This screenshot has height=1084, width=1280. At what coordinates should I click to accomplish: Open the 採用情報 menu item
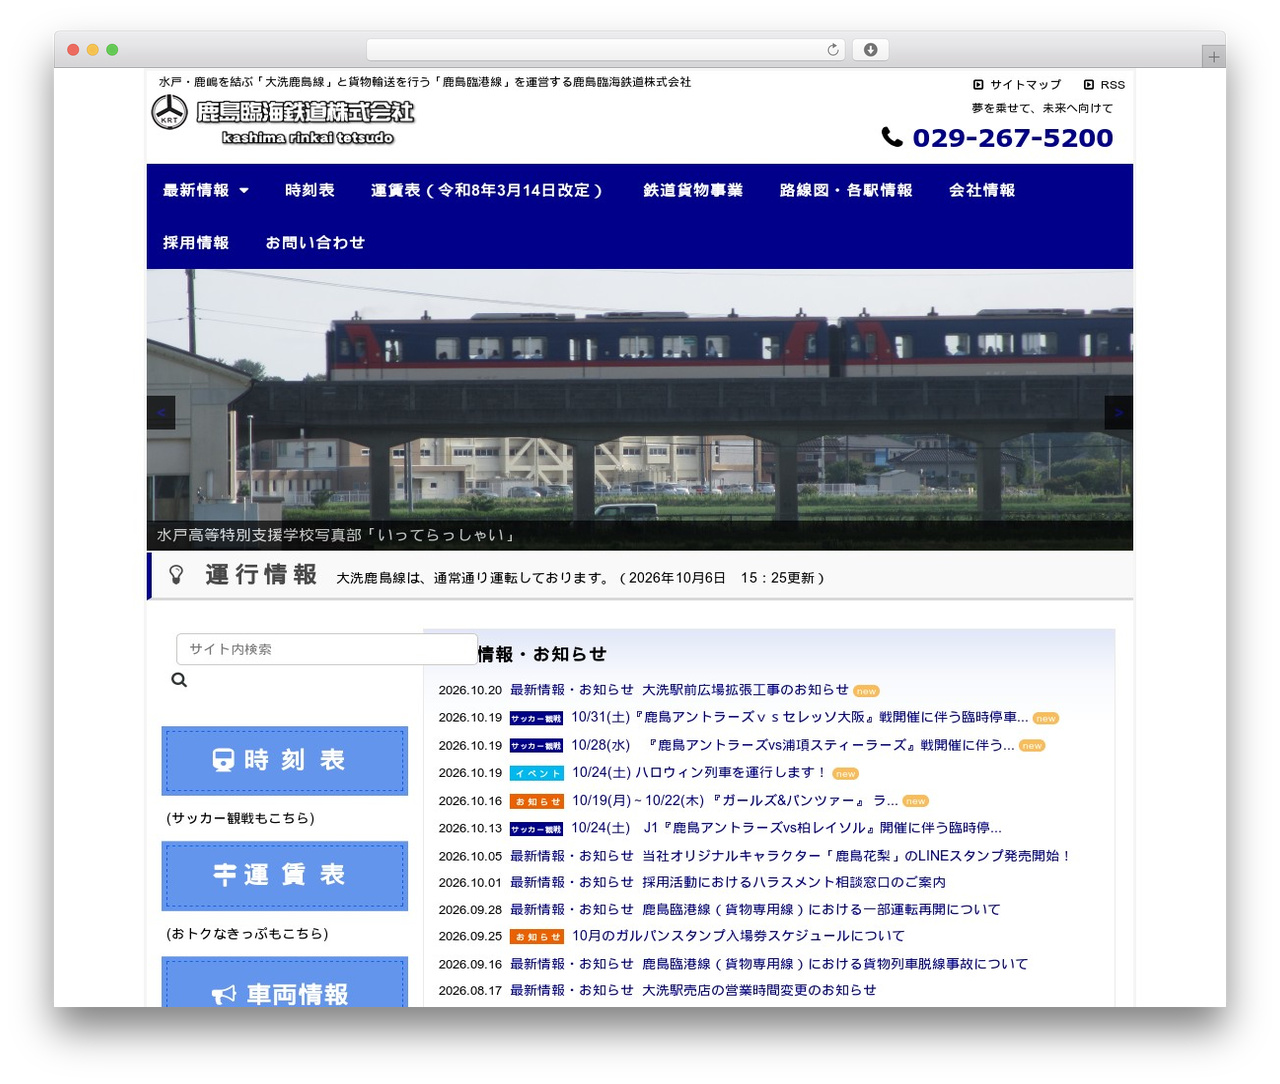click(196, 242)
